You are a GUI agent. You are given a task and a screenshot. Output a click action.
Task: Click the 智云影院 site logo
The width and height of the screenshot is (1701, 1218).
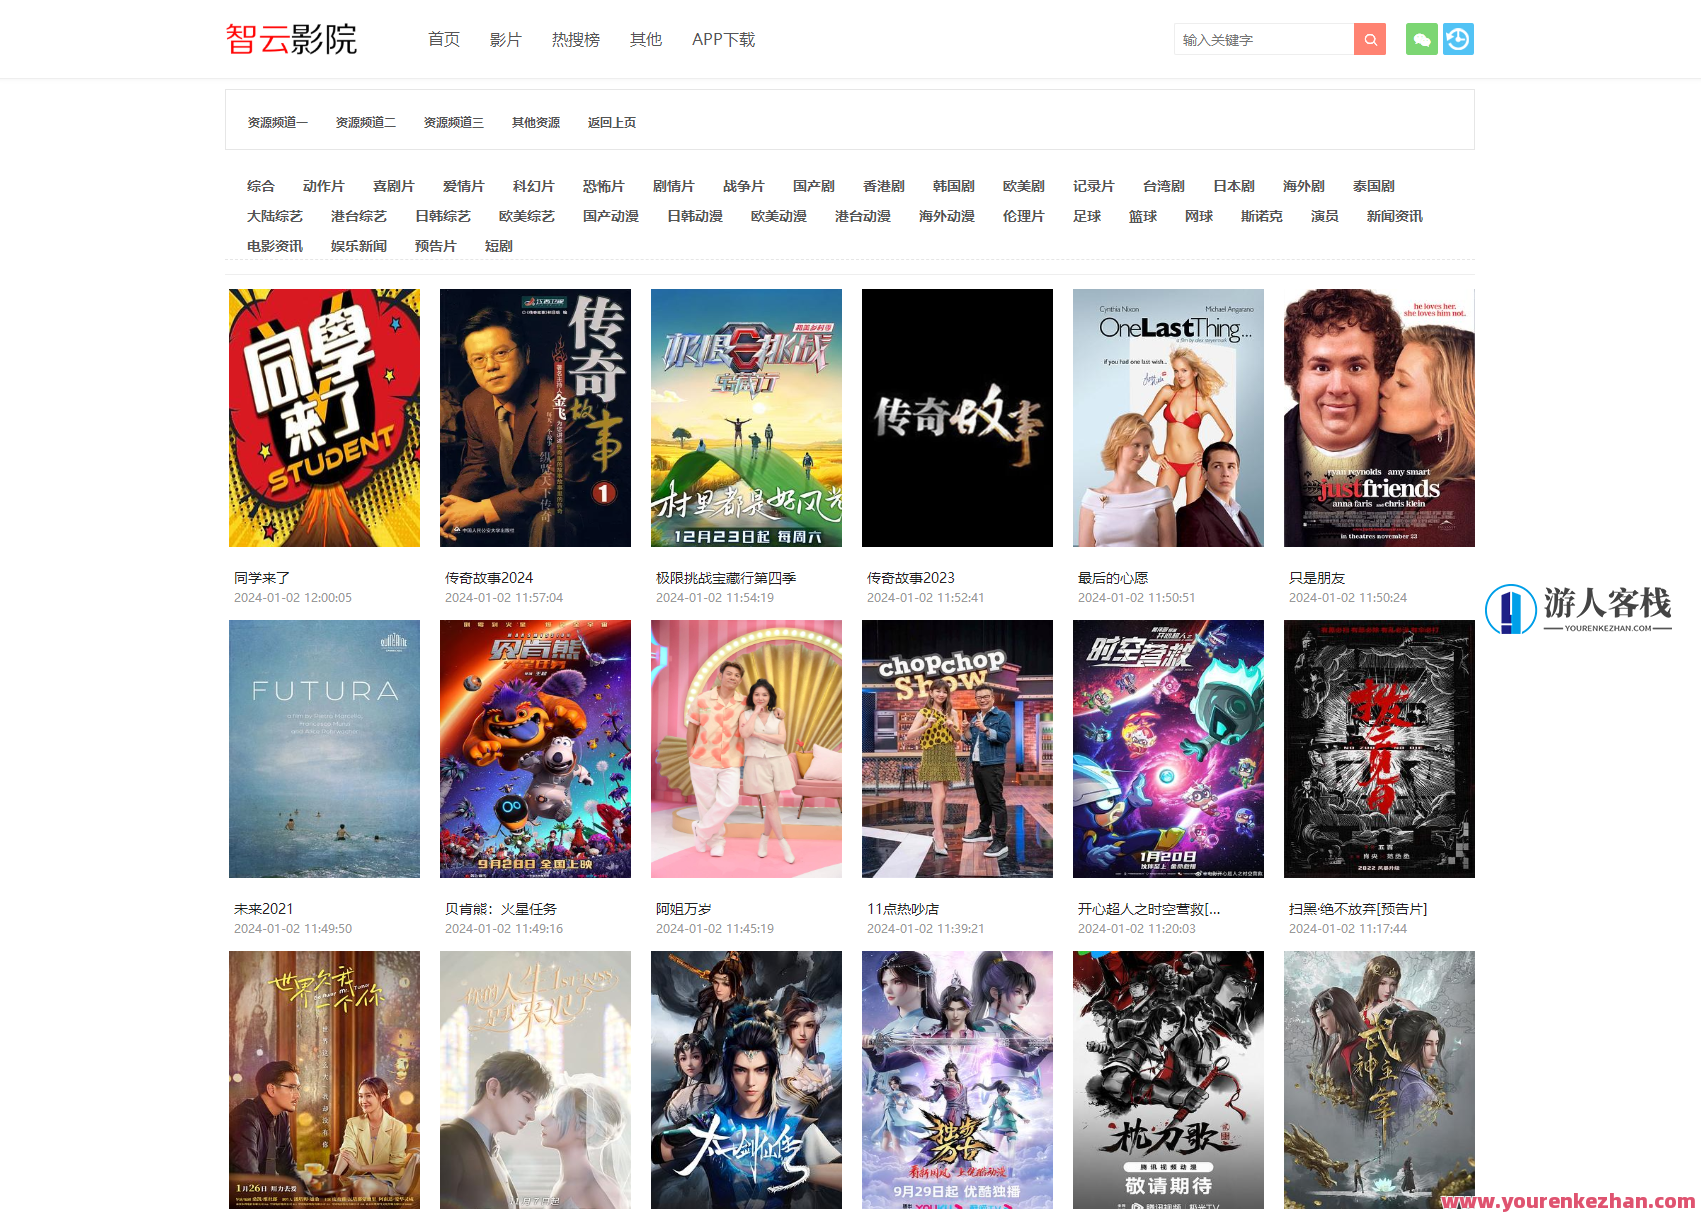291,39
